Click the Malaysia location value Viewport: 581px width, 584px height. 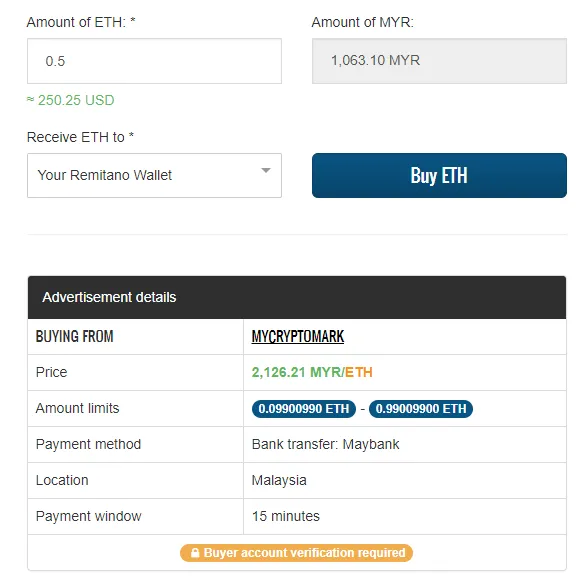click(x=279, y=480)
